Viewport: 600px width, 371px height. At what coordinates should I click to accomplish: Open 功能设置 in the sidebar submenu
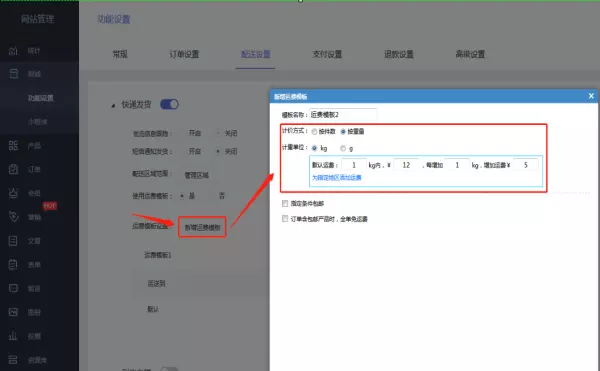[41, 98]
